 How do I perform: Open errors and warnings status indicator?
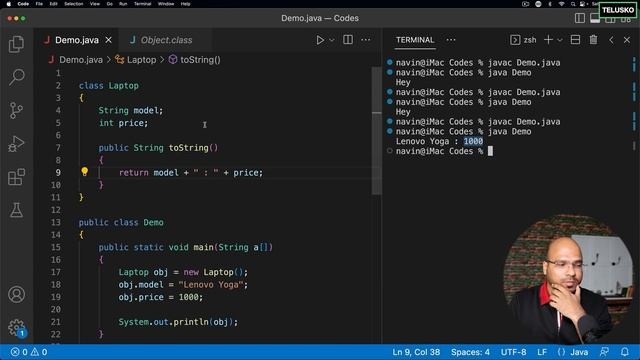pyautogui.click(x=29, y=352)
